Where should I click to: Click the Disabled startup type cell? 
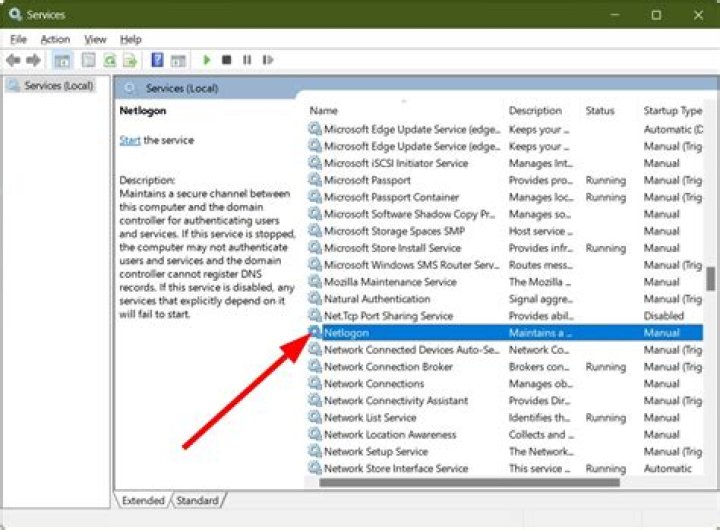coord(664,316)
